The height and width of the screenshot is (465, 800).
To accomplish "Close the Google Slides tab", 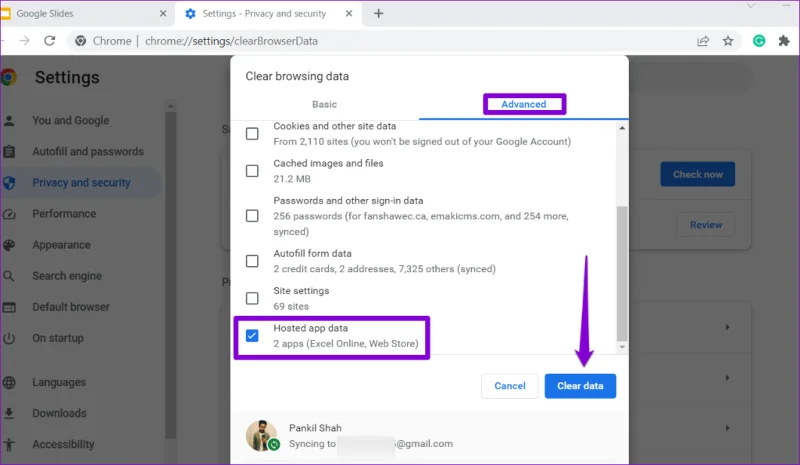I will [163, 14].
